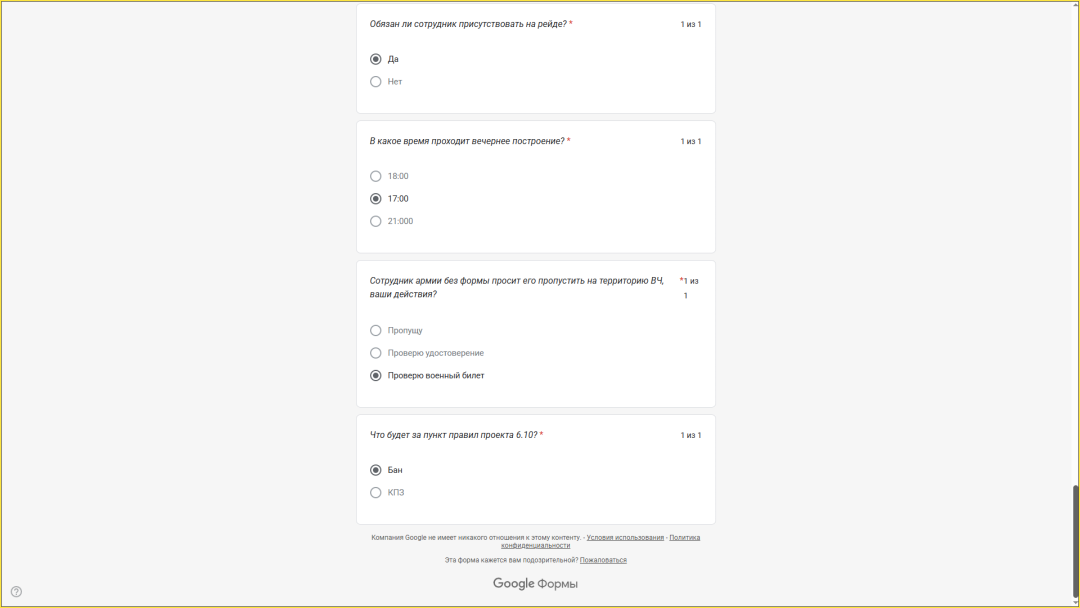Select the "Да" radio option
The width and height of the screenshot is (1080, 608).
tap(376, 59)
